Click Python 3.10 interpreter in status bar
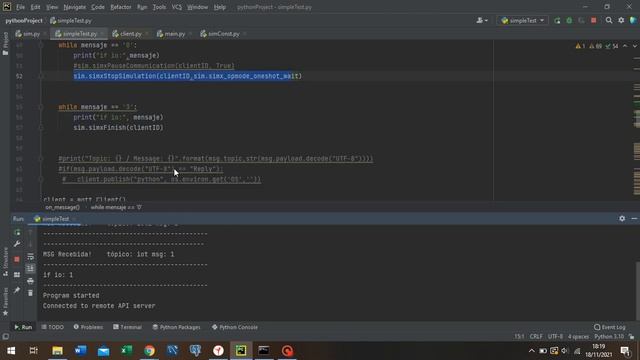The image size is (640, 360). pos(609,337)
